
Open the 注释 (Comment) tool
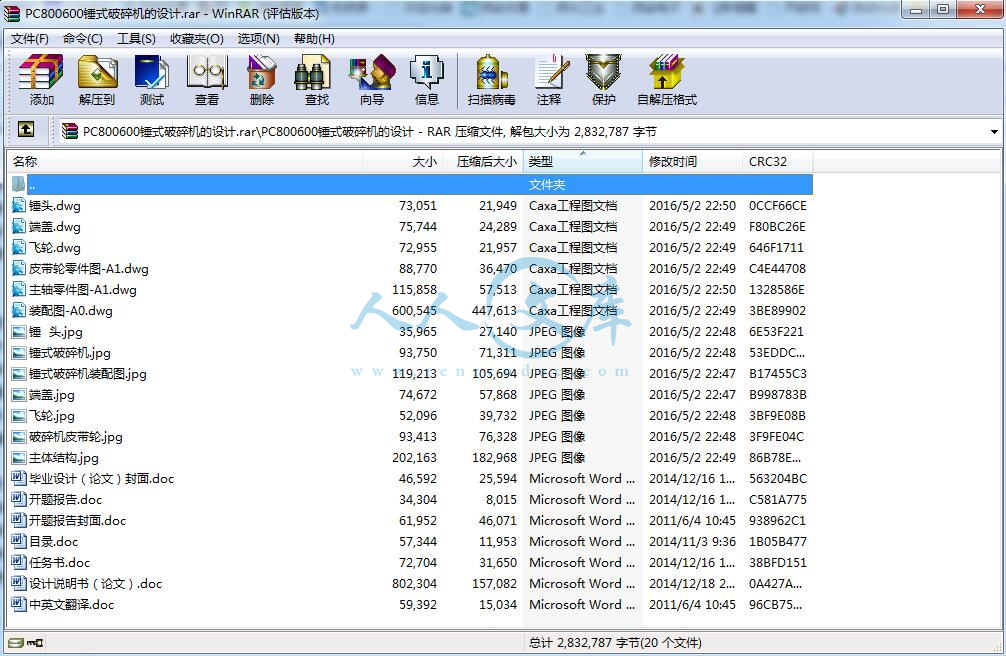coord(549,80)
